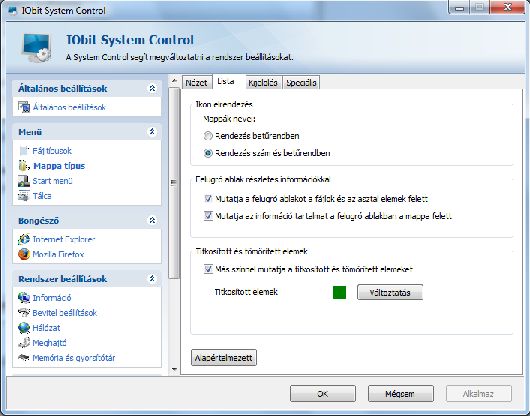This screenshot has height=416, width=530.
Task: Click the green encrypted items color swatch
Action: click(x=339, y=292)
